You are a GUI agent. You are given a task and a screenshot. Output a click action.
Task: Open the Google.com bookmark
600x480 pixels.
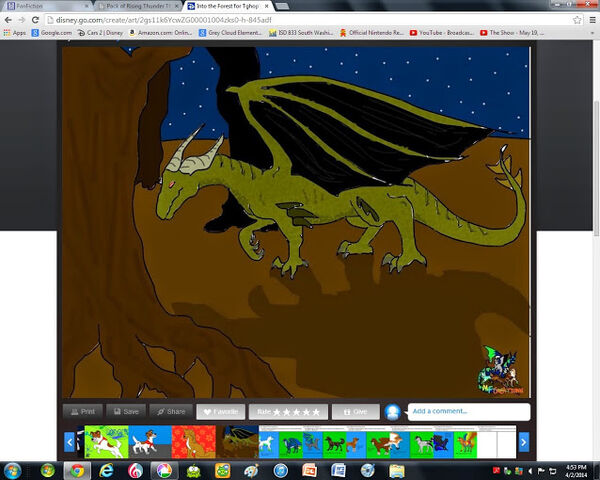tap(52, 33)
